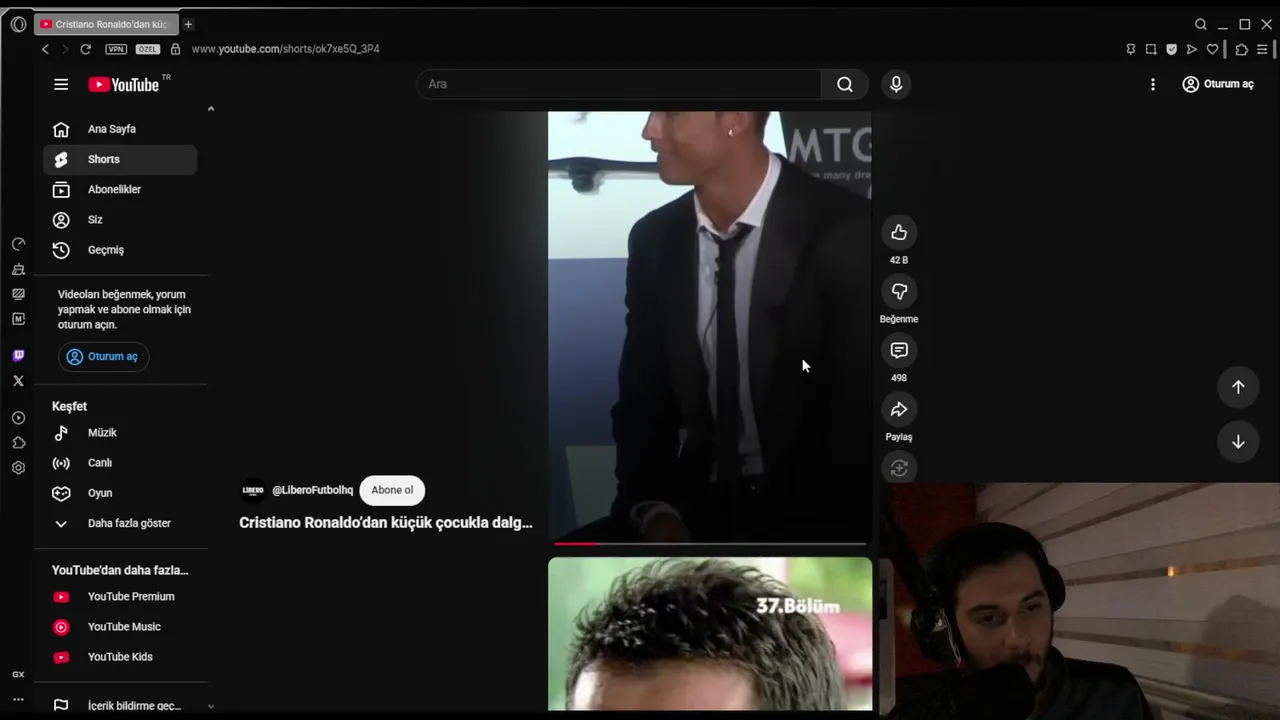Click the search magnifier button
The width and height of the screenshot is (1280, 720).
(x=845, y=84)
